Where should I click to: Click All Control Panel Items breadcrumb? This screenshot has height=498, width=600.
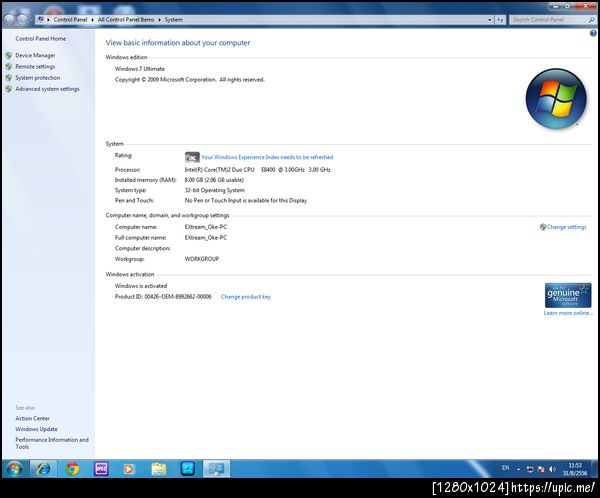point(126,20)
